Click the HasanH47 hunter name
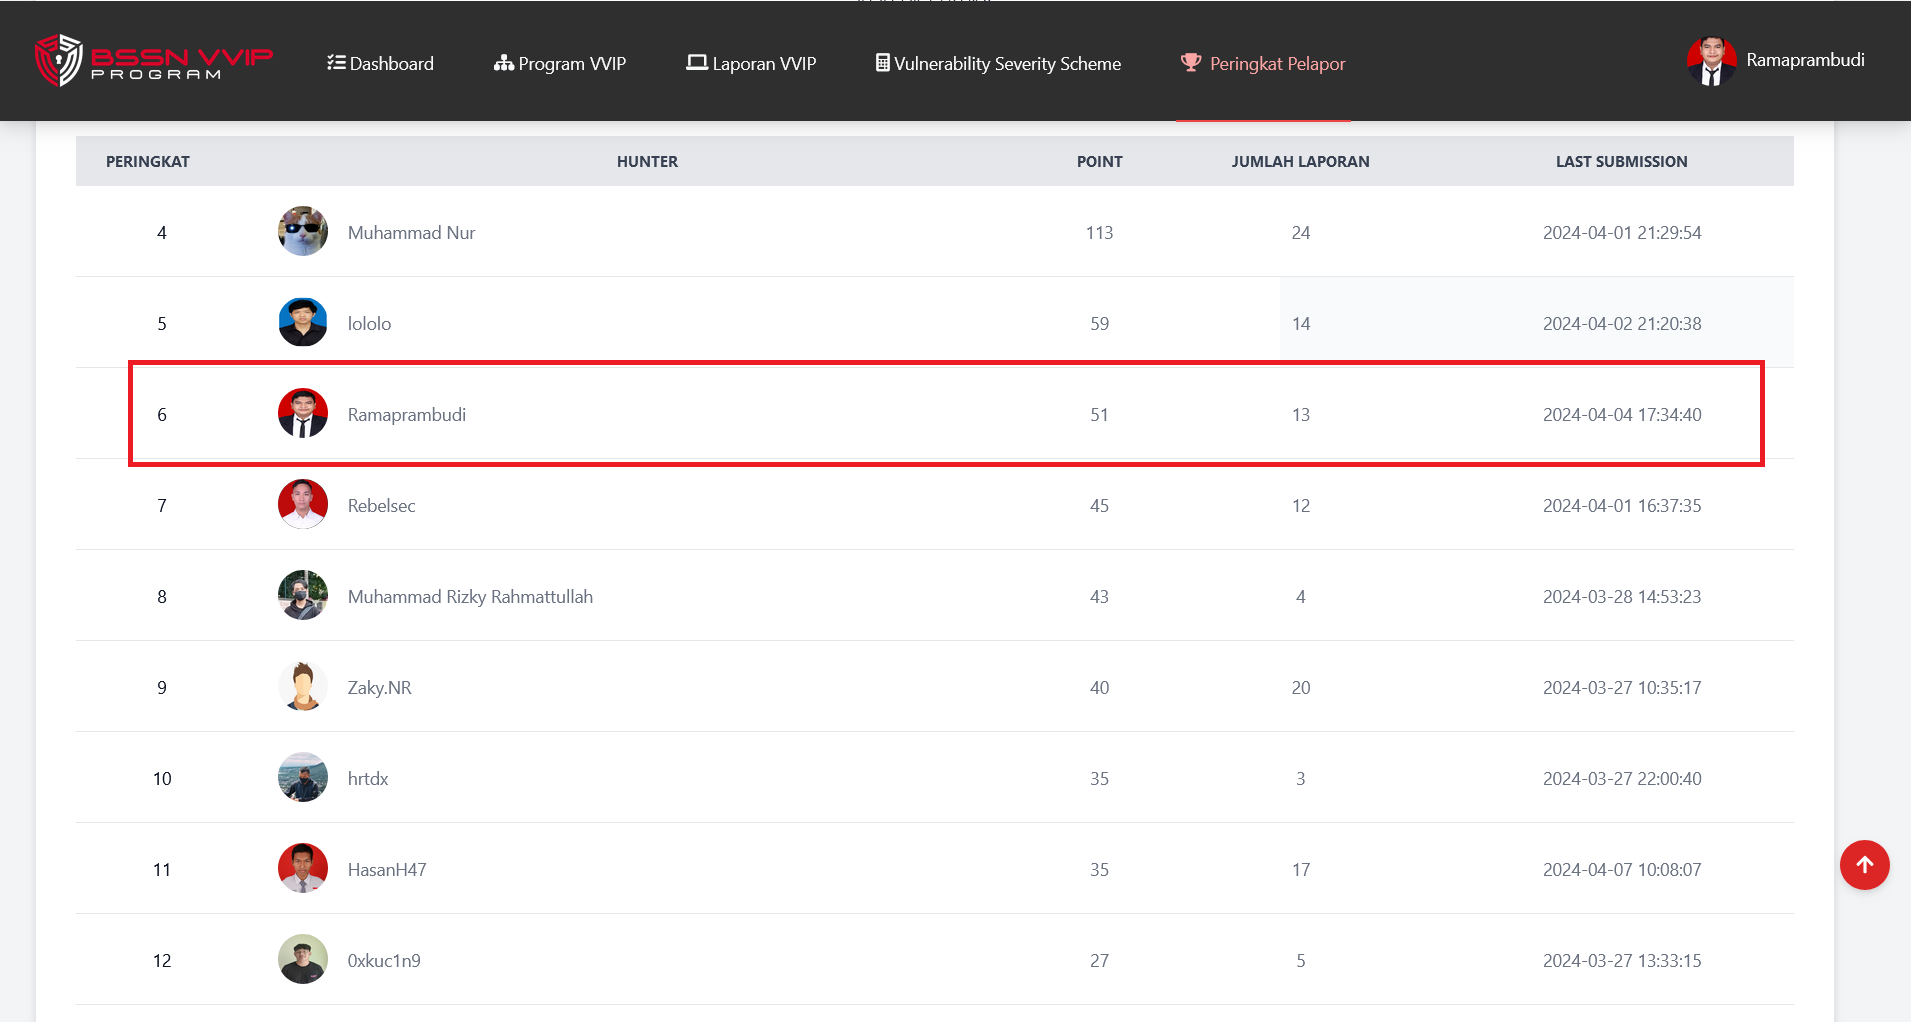 tap(387, 870)
